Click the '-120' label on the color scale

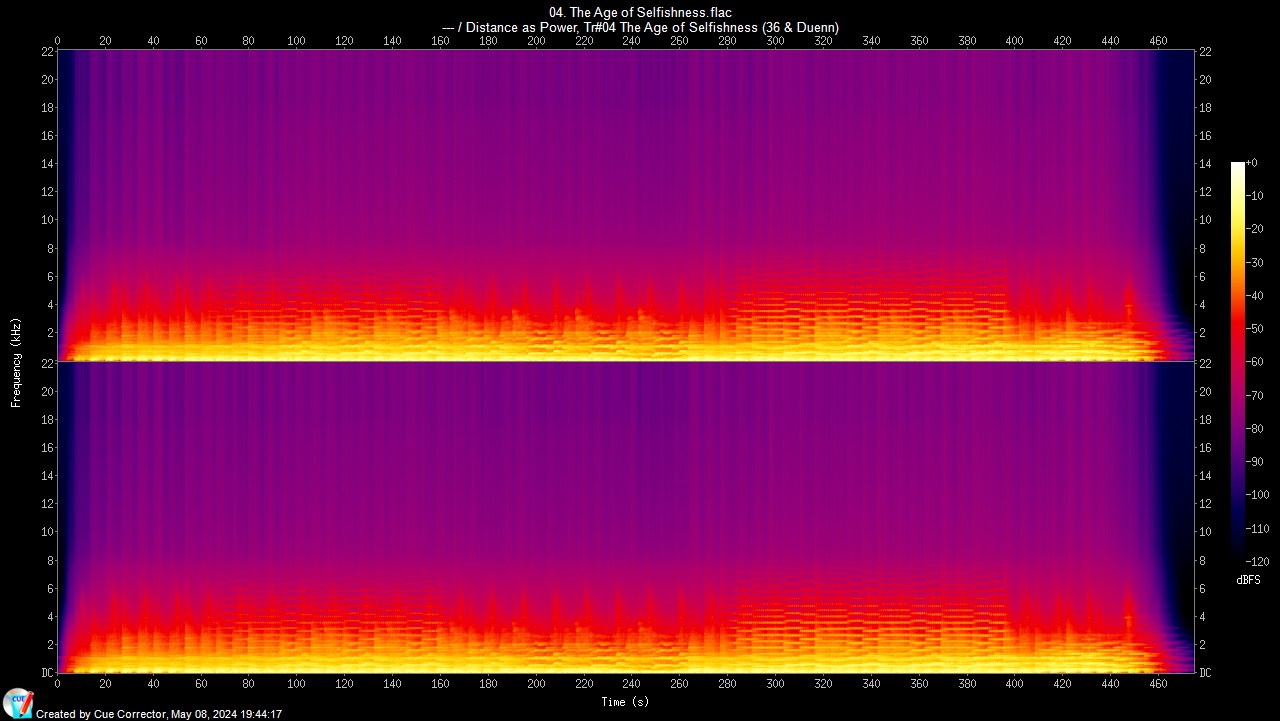[1257, 561]
